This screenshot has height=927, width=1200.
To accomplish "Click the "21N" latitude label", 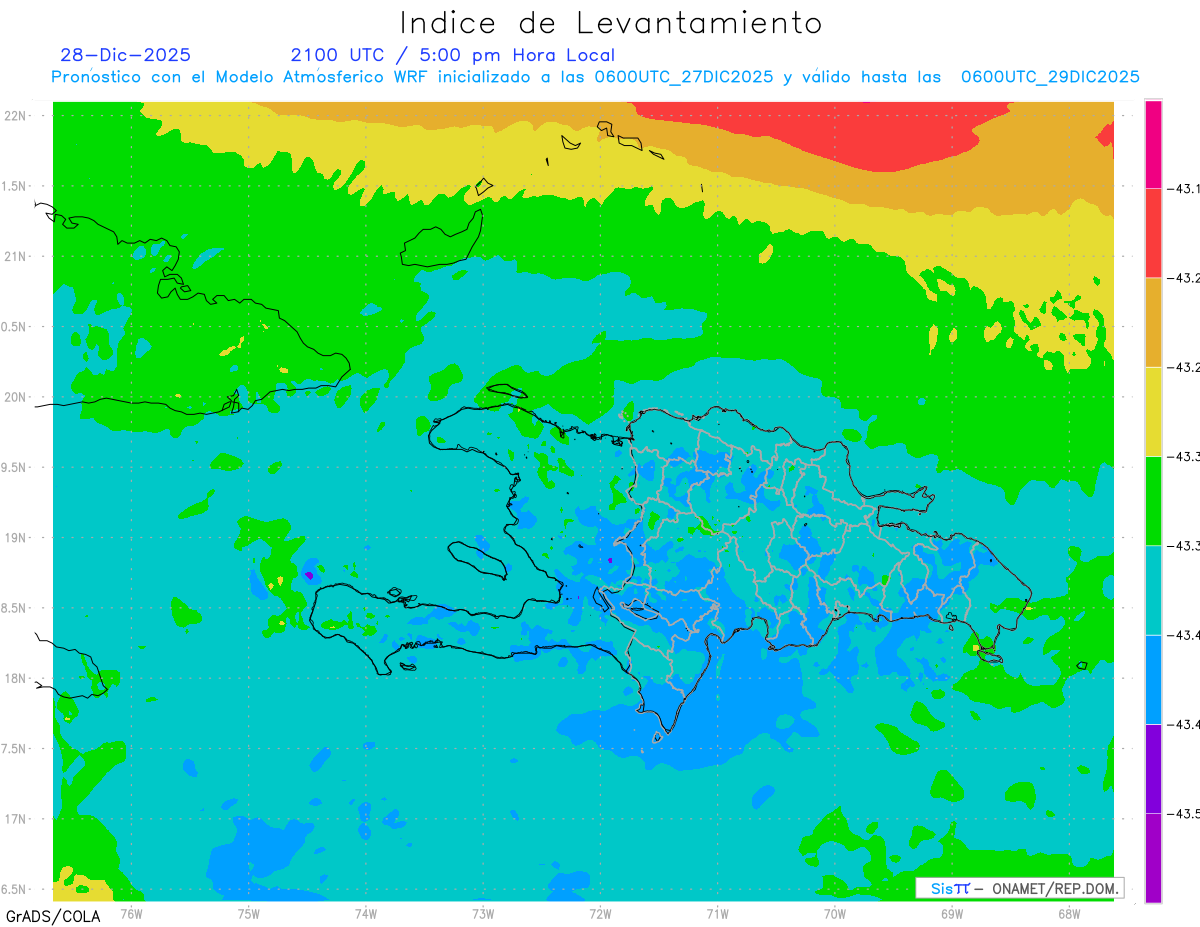I will pos(17,256).
